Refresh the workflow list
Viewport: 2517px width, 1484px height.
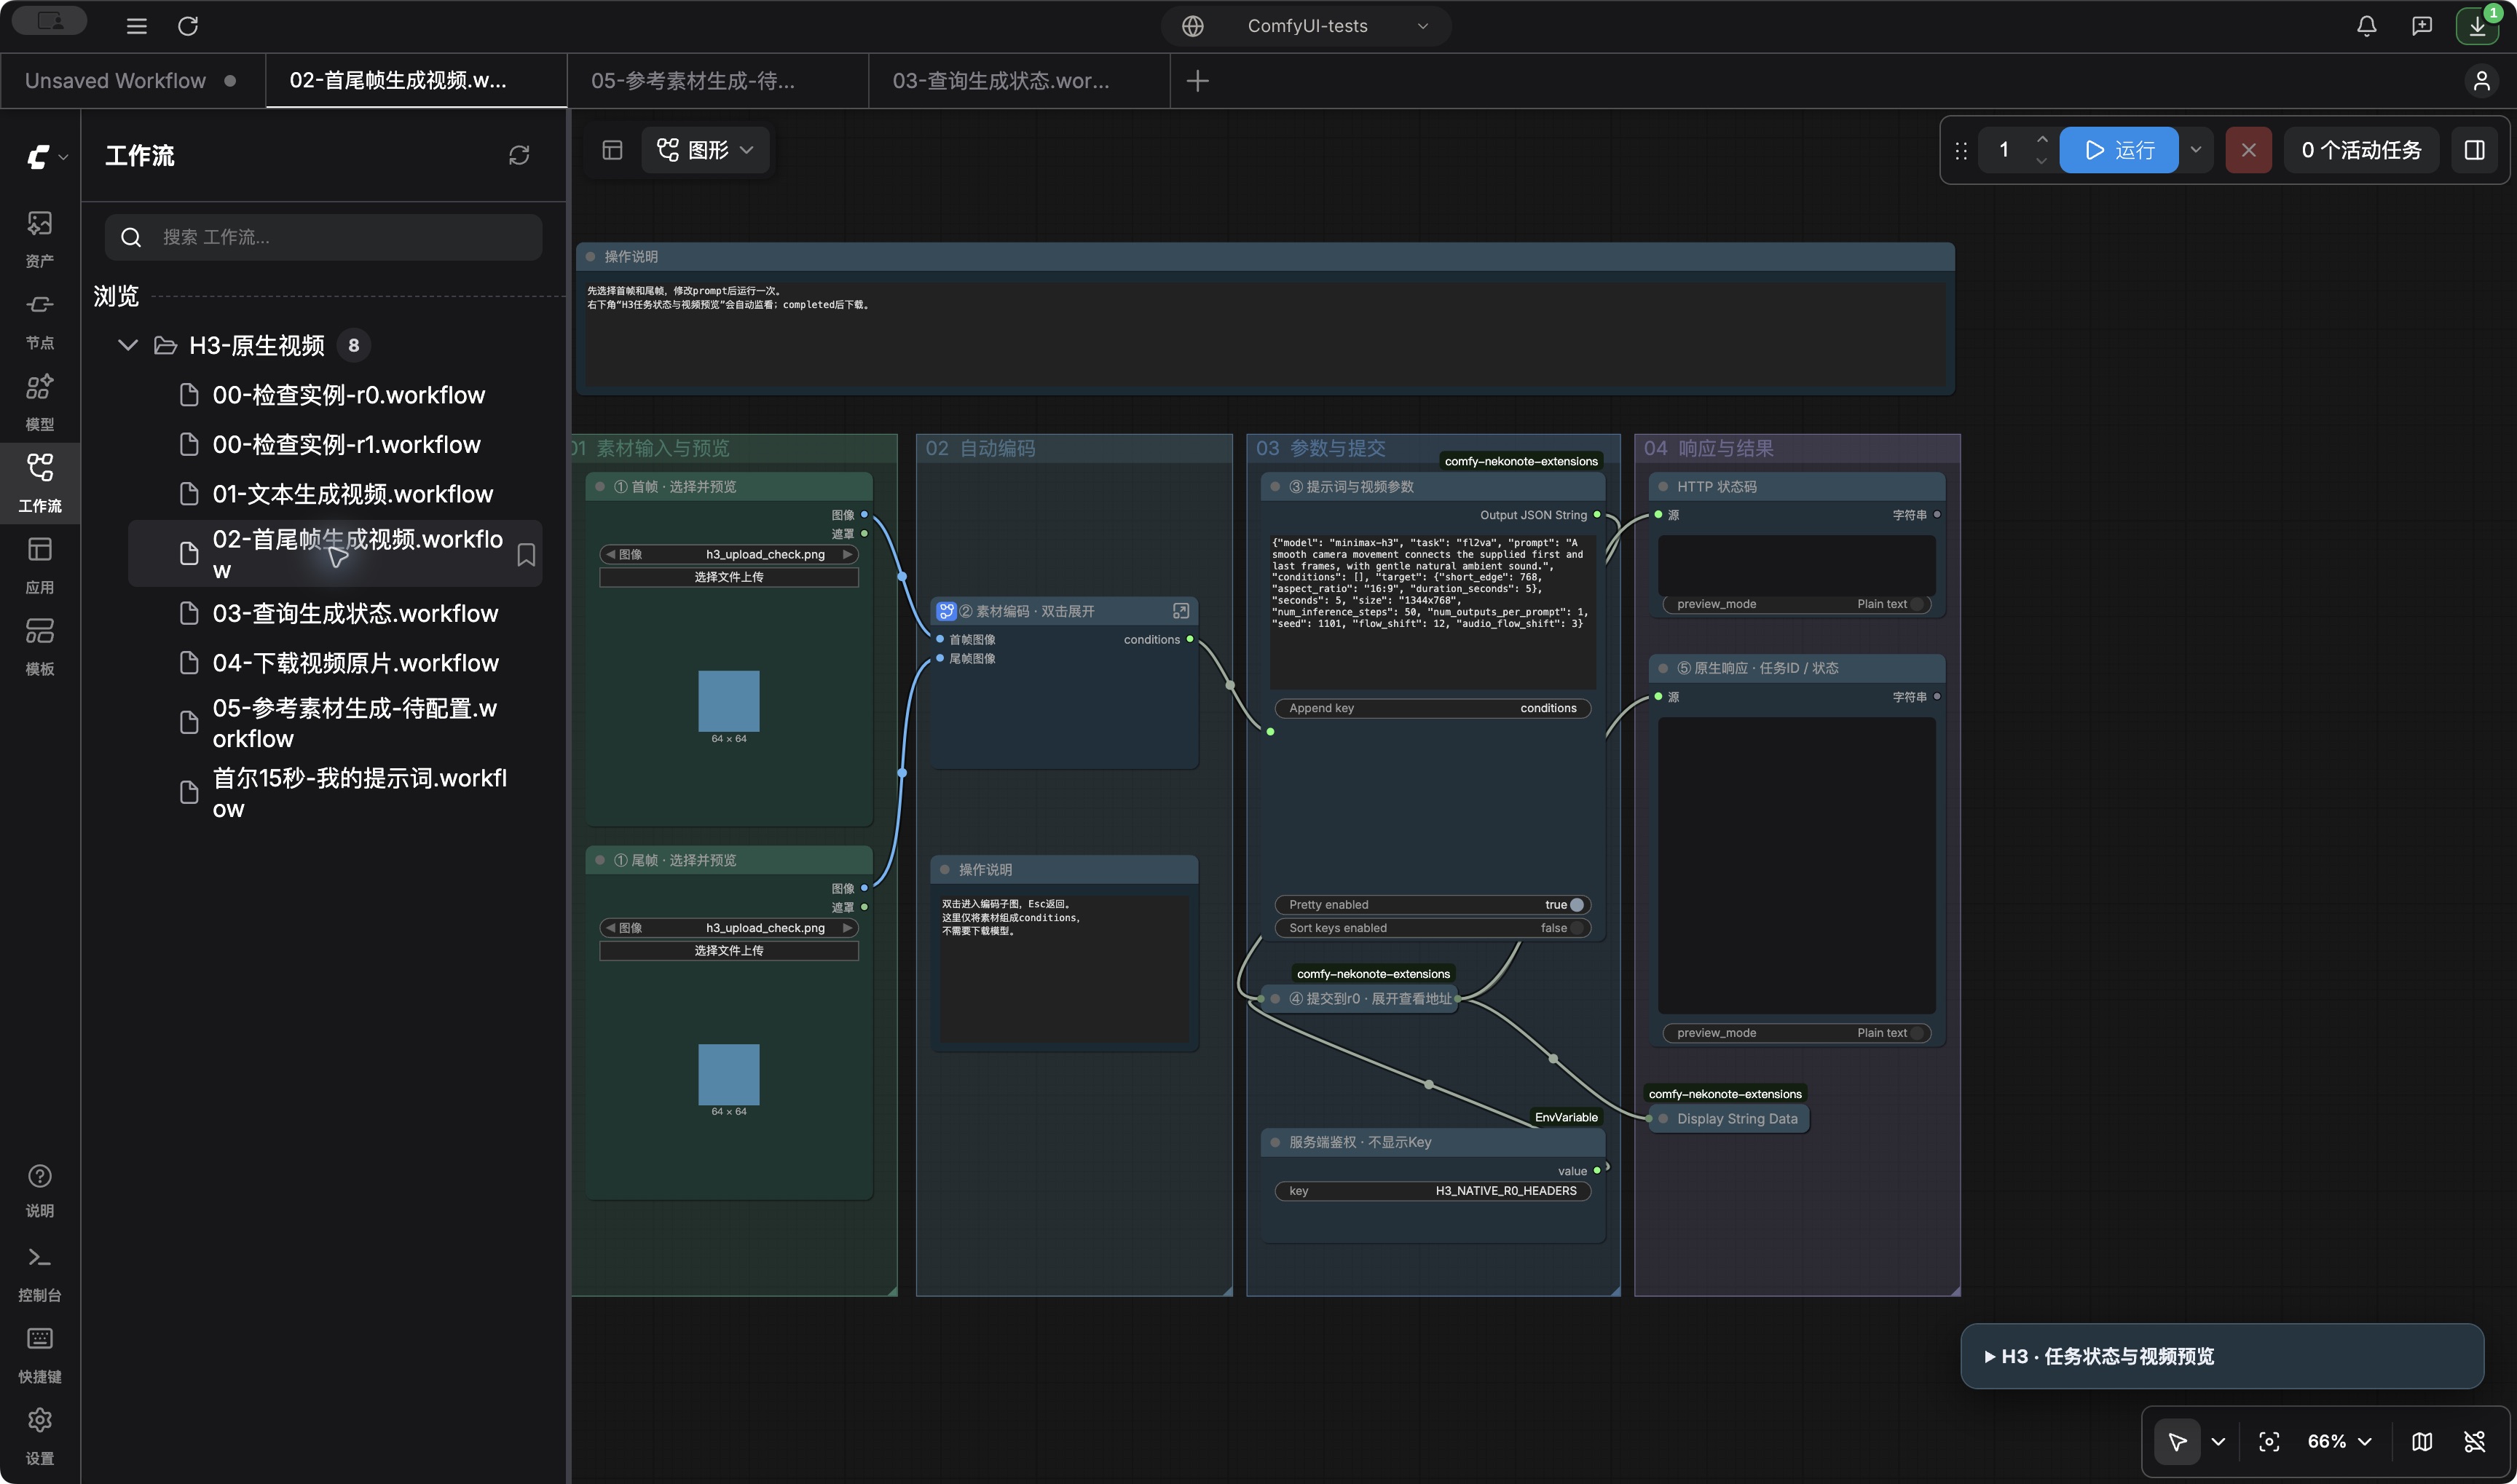click(x=519, y=155)
